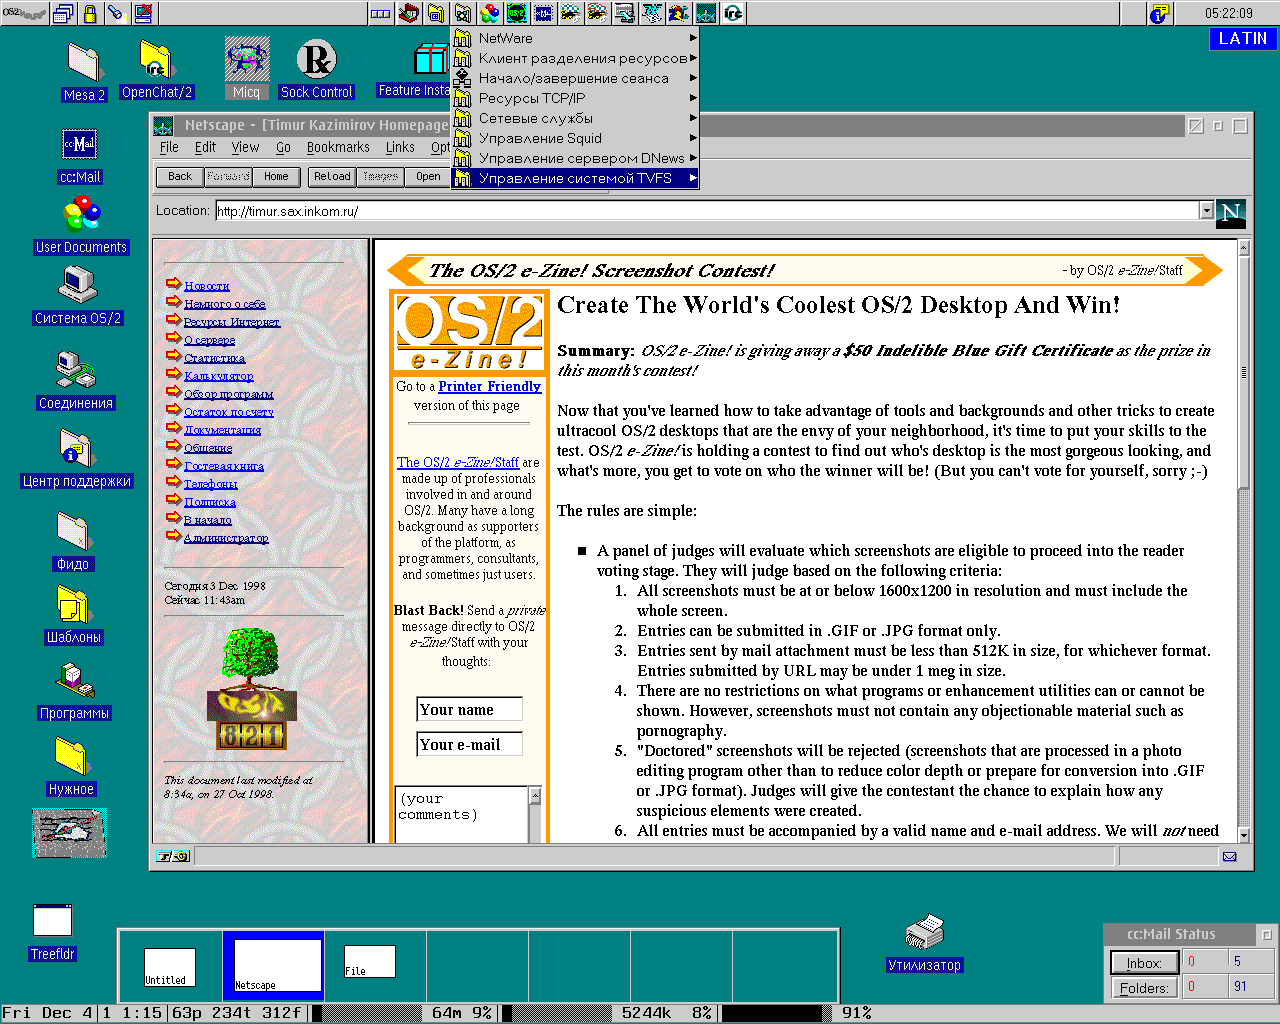Open the Netscape Bookmarks menu
1280x1024 pixels.
tap(338, 147)
